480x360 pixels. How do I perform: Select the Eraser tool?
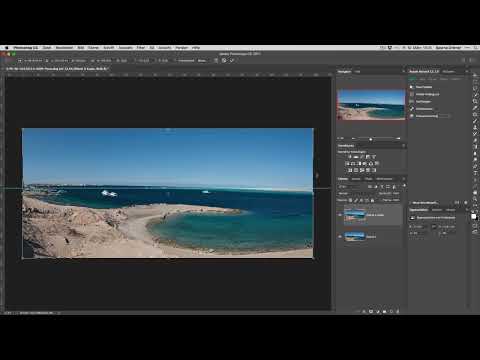click(x=475, y=140)
